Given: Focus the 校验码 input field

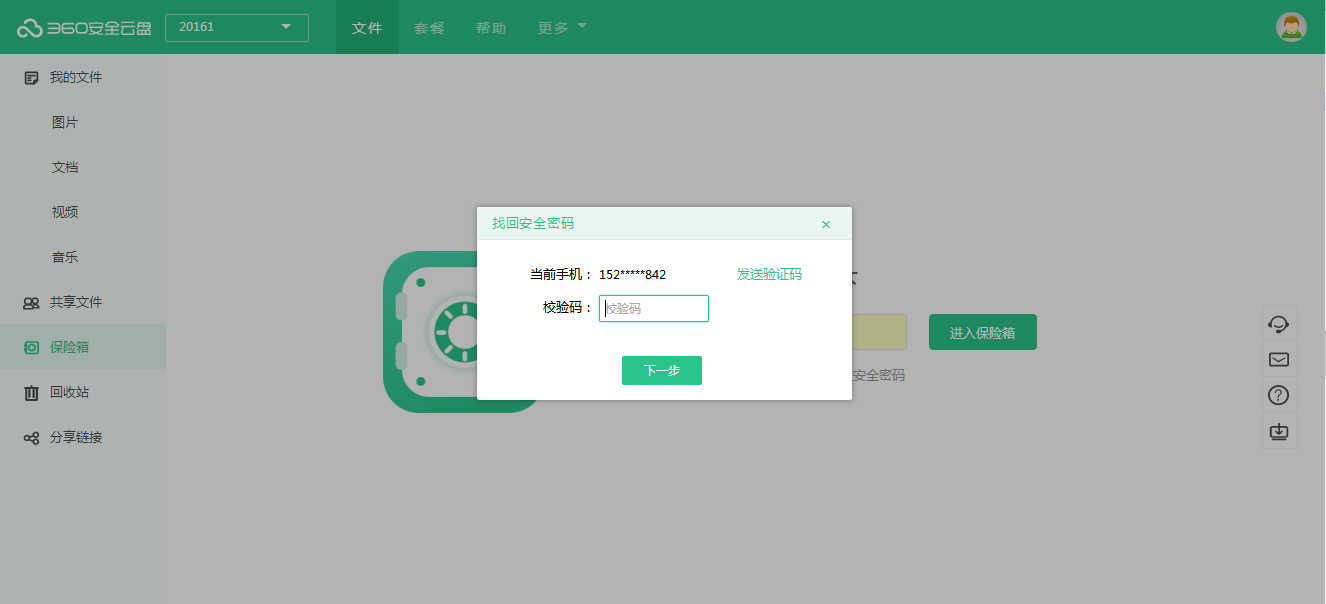Looking at the screenshot, I should point(654,308).
